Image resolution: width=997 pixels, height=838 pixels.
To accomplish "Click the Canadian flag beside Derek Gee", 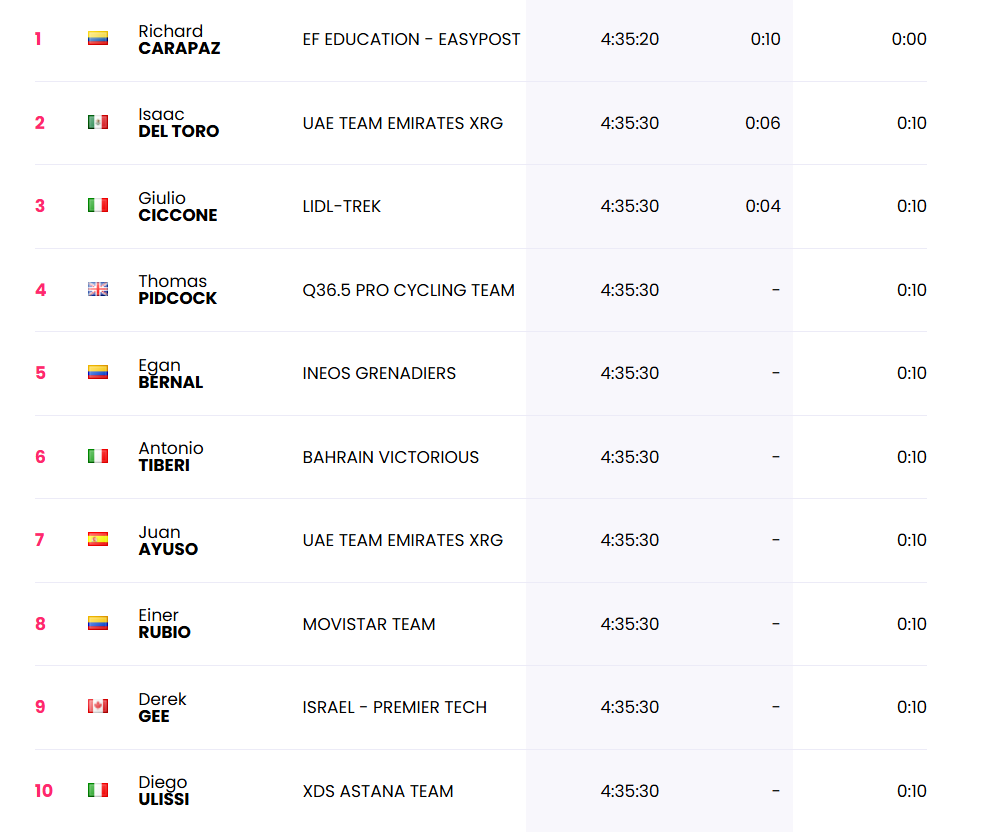I will 98,706.
